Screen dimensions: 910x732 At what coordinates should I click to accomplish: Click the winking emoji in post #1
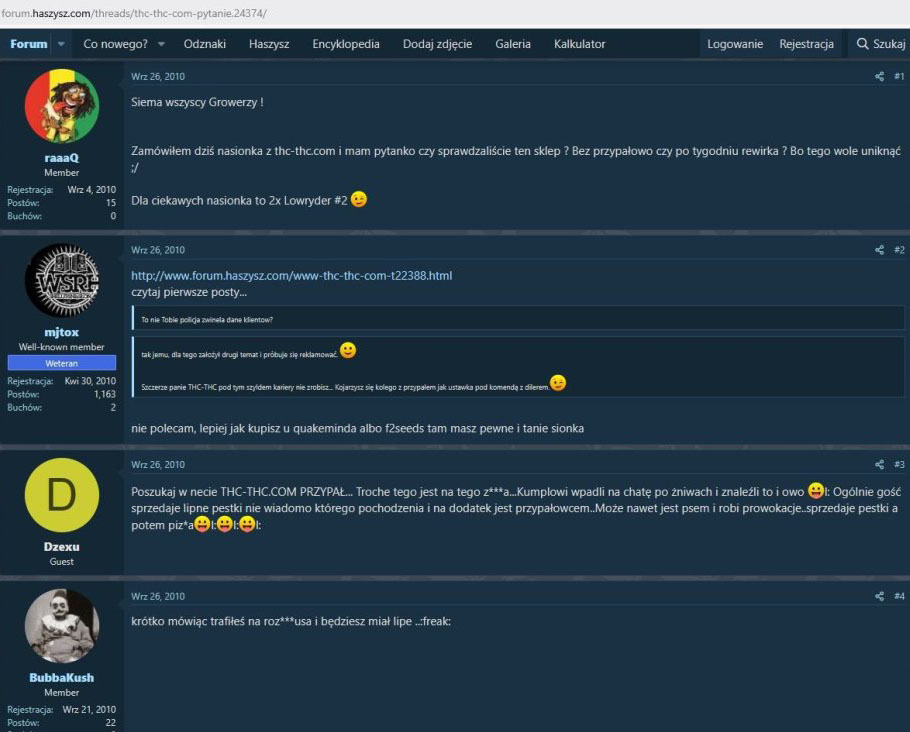coord(359,200)
